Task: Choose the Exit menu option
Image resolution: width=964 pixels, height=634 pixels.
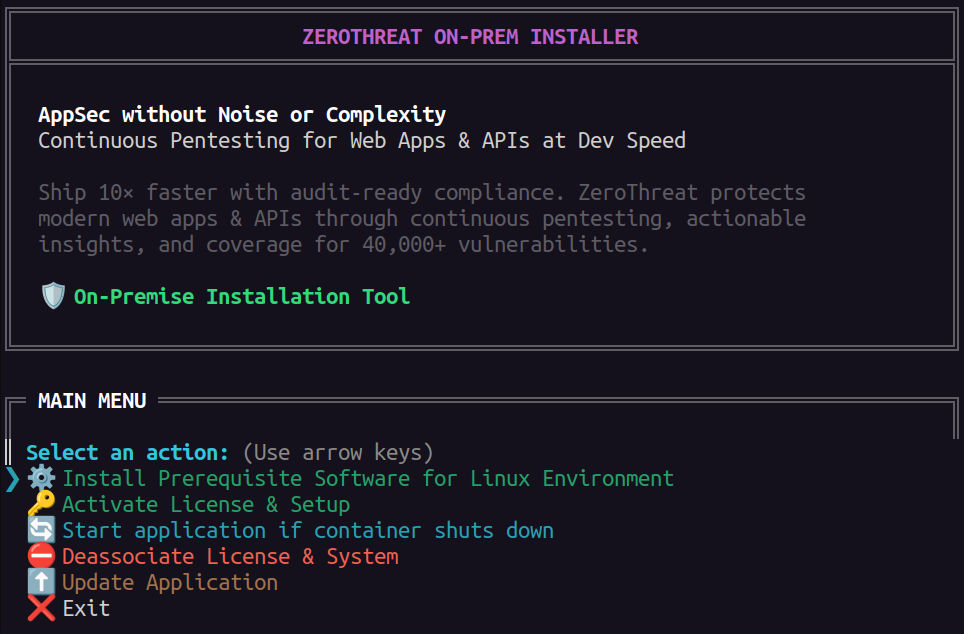Action: coord(86,608)
